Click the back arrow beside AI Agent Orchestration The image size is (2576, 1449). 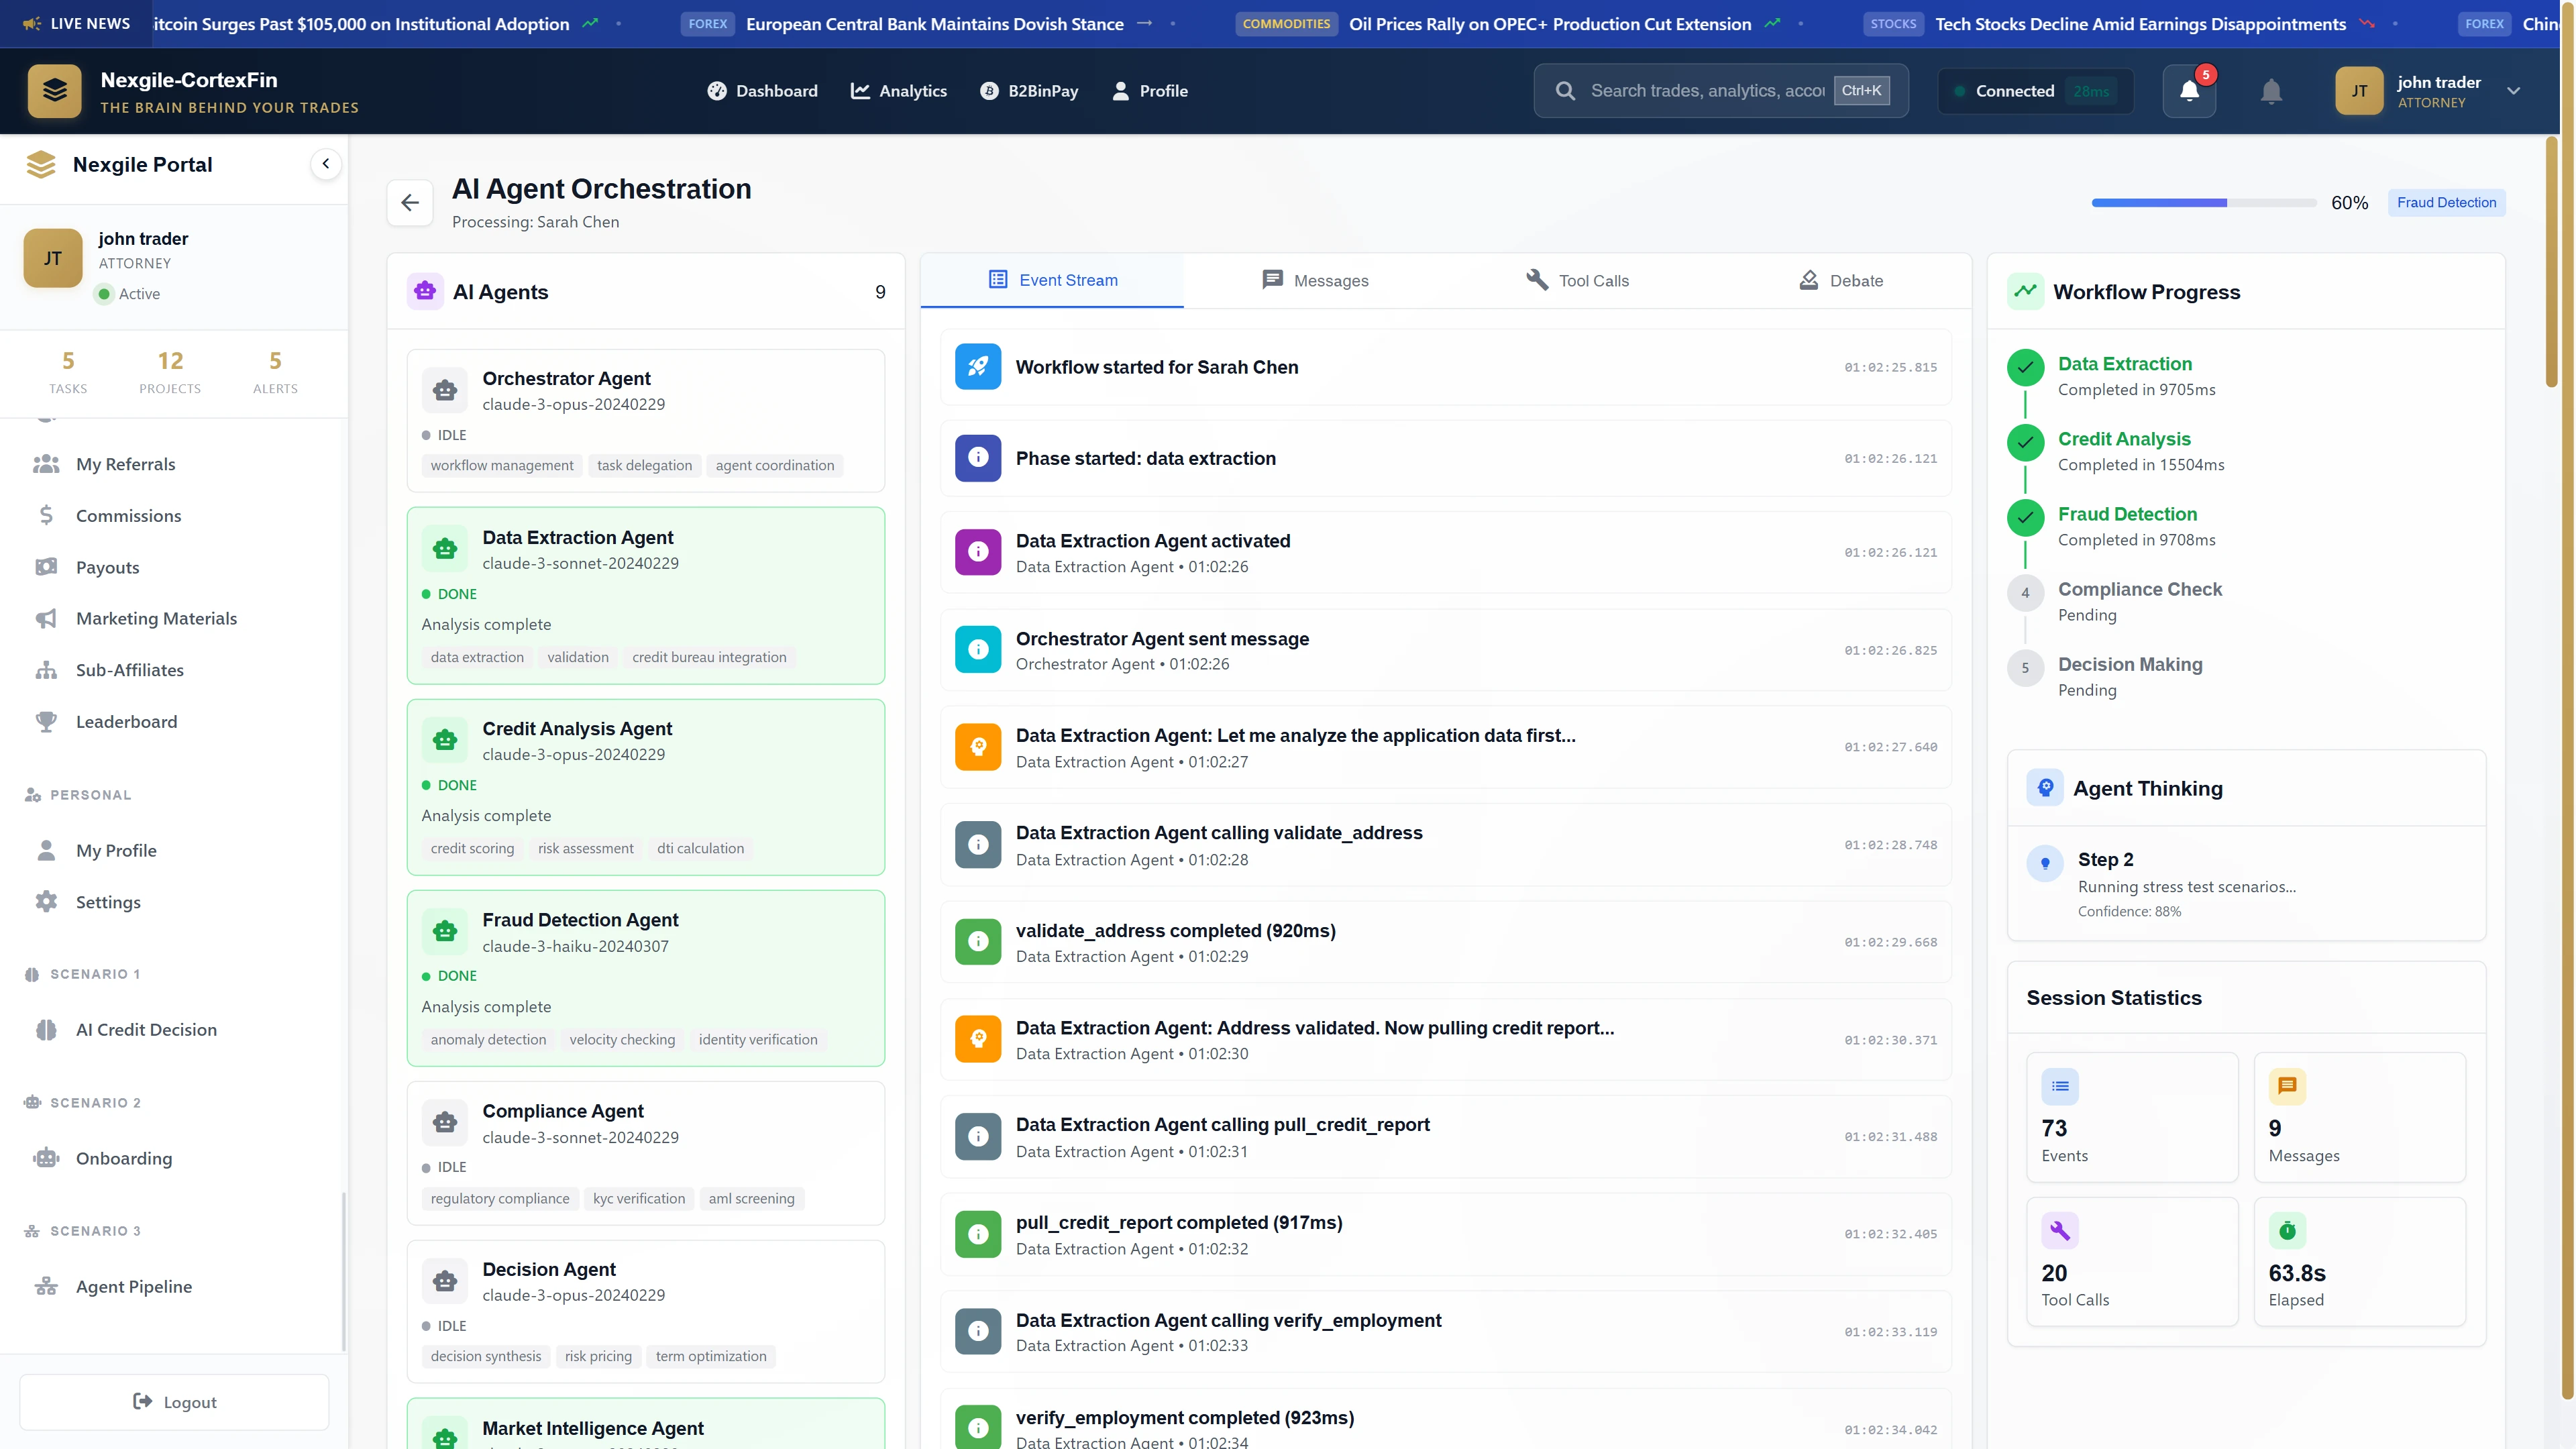pyautogui.click(x=410, y=202)
